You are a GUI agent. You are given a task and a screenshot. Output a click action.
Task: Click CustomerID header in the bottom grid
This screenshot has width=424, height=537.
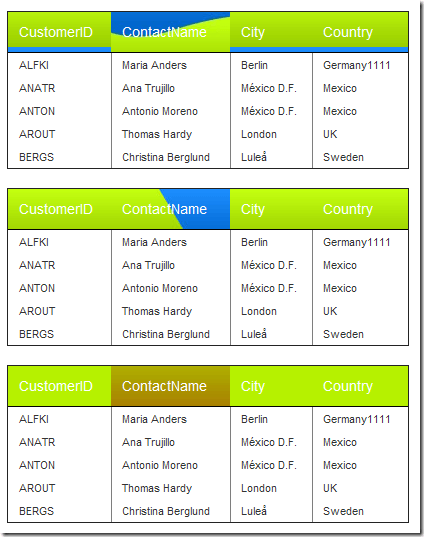click(60, 386)
